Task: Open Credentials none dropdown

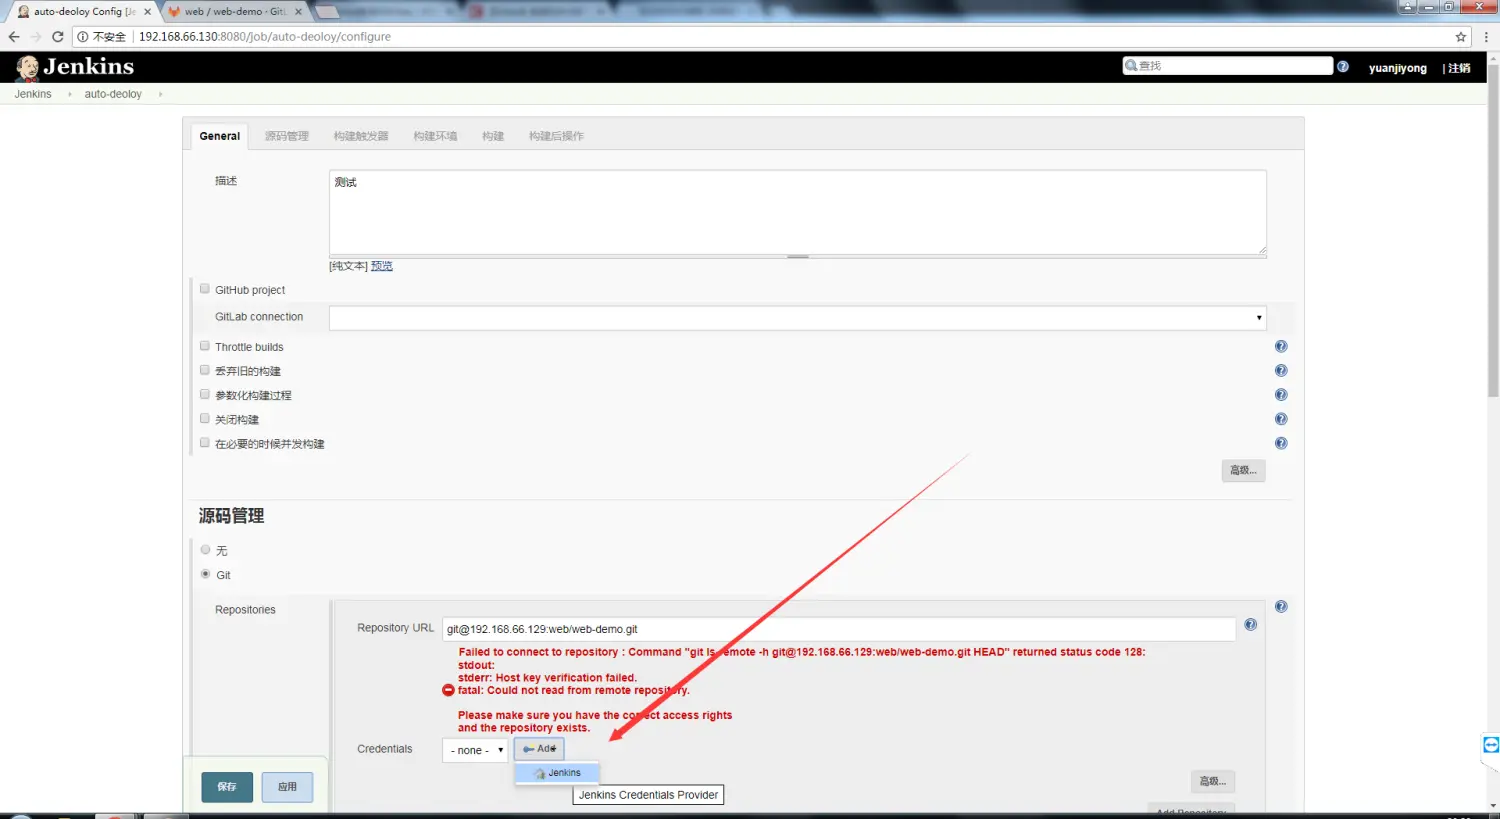Action: (475, 750)
